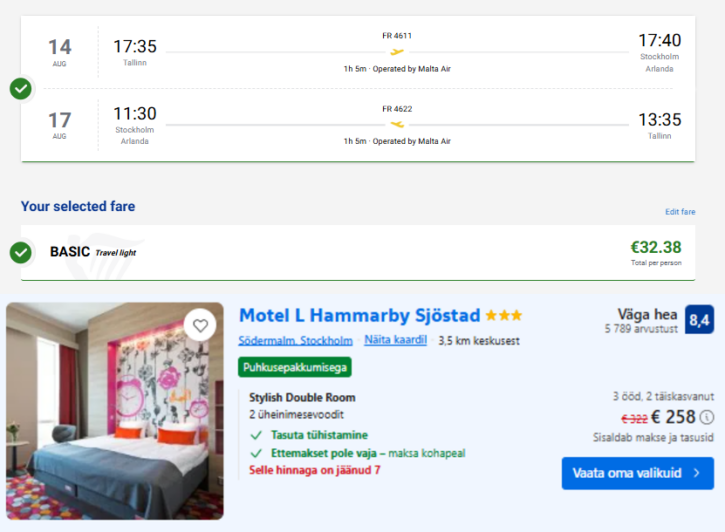Click the Vaata oma valikuid button
The width and height of the screenshot is (725, 532).
638,473
